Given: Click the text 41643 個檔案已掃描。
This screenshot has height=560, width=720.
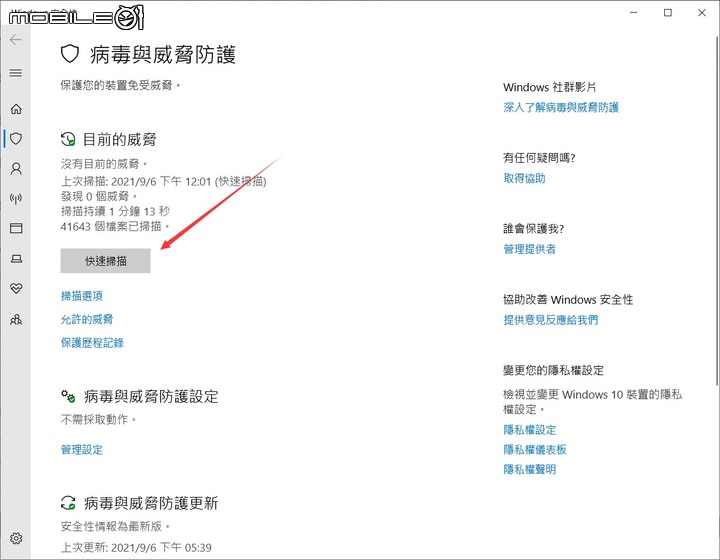Looking at the screenshot, I should pyautogui.click(x=115, y=226).
